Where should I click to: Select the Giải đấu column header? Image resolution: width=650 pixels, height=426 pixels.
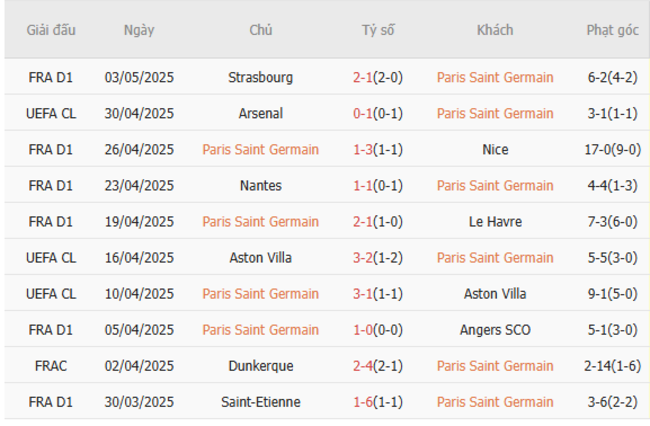(51, 30)
